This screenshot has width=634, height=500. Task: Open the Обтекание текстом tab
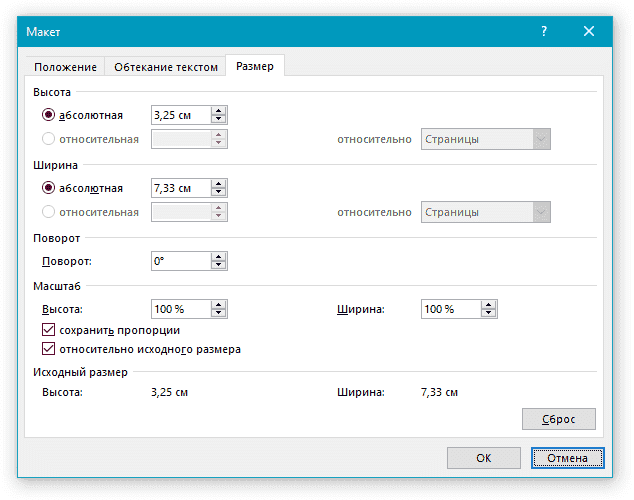165,67
